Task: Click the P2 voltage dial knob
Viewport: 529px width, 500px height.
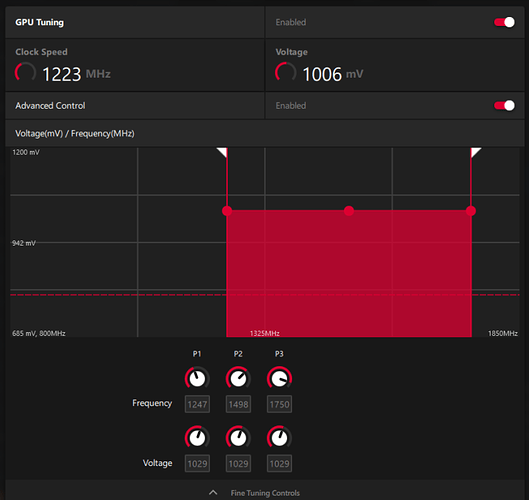Action: 238,438
